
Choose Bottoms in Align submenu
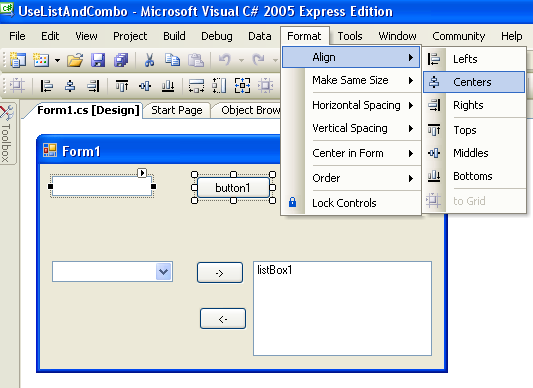point(474,176)
